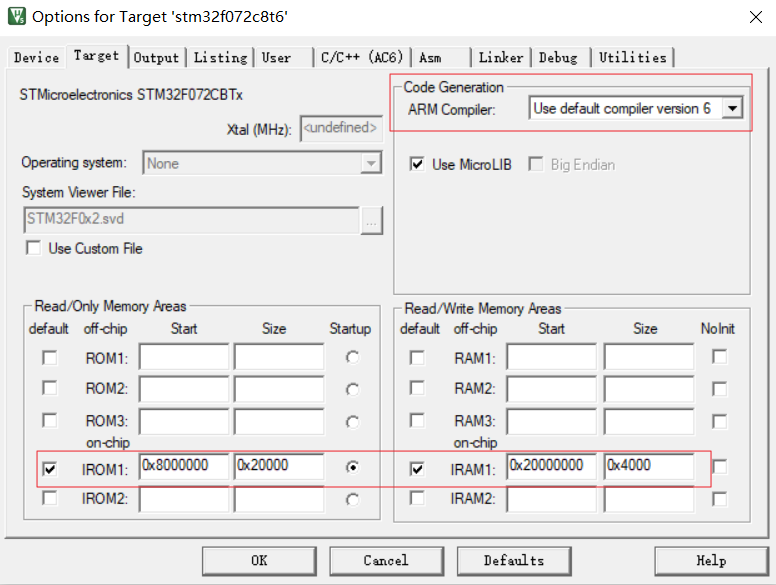The height and width of the screenshot is (585, 776).
Task: Enable the RAM2 default checkbox
Action: (417, 388)
